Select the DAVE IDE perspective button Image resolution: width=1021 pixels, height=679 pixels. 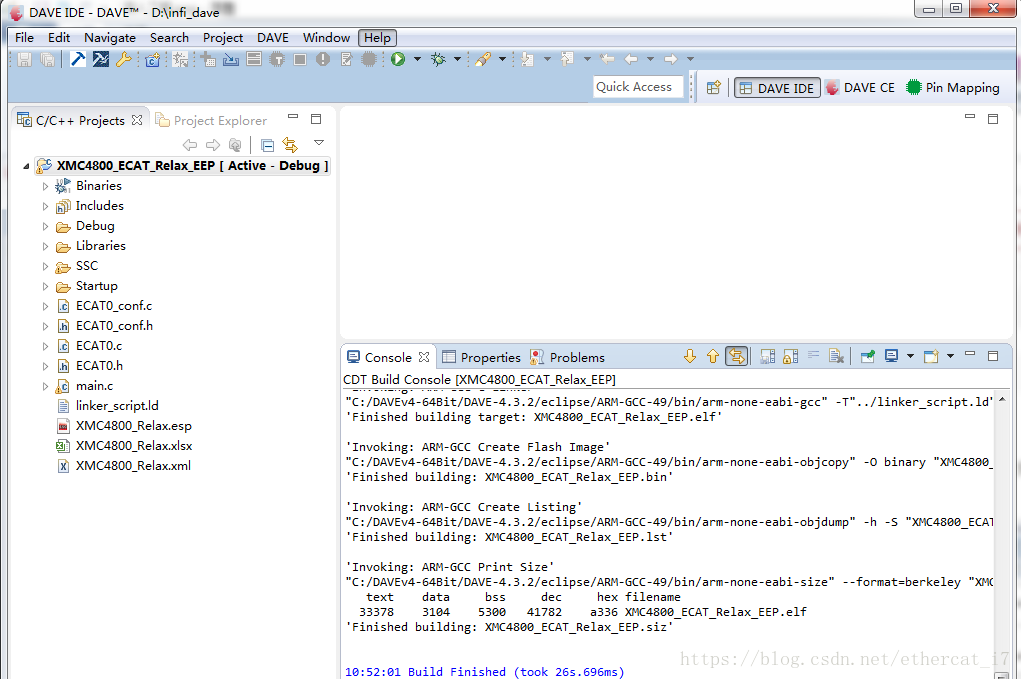[x=776, y=88]
